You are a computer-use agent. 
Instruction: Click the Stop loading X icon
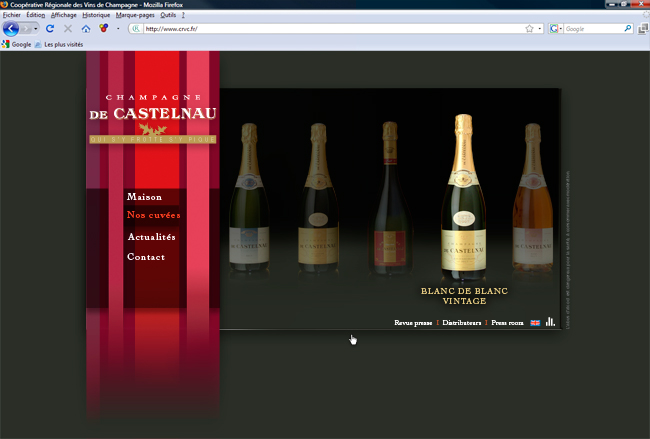(x=68, y=29)
